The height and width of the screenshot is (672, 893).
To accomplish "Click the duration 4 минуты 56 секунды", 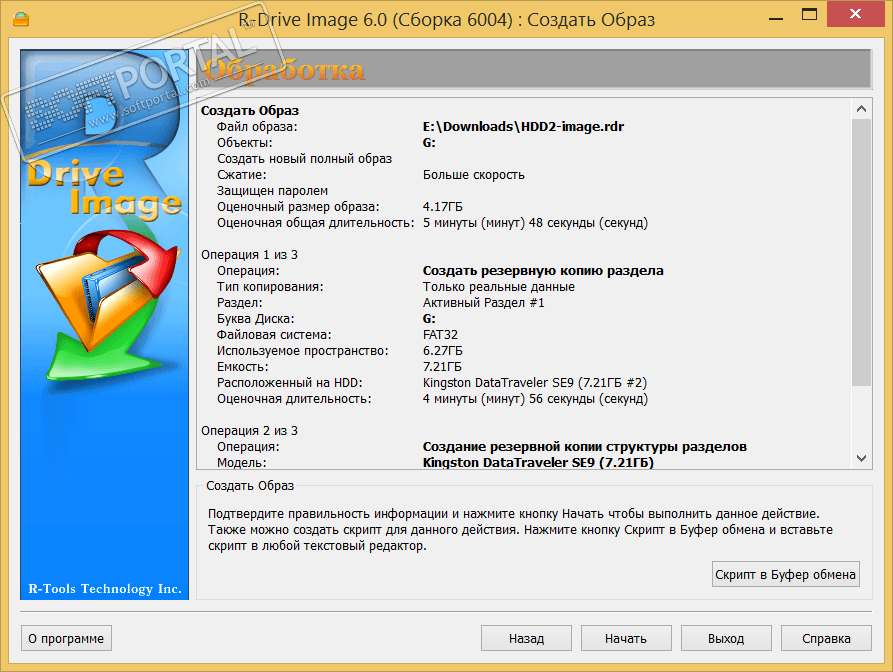I will coord(535,399).
